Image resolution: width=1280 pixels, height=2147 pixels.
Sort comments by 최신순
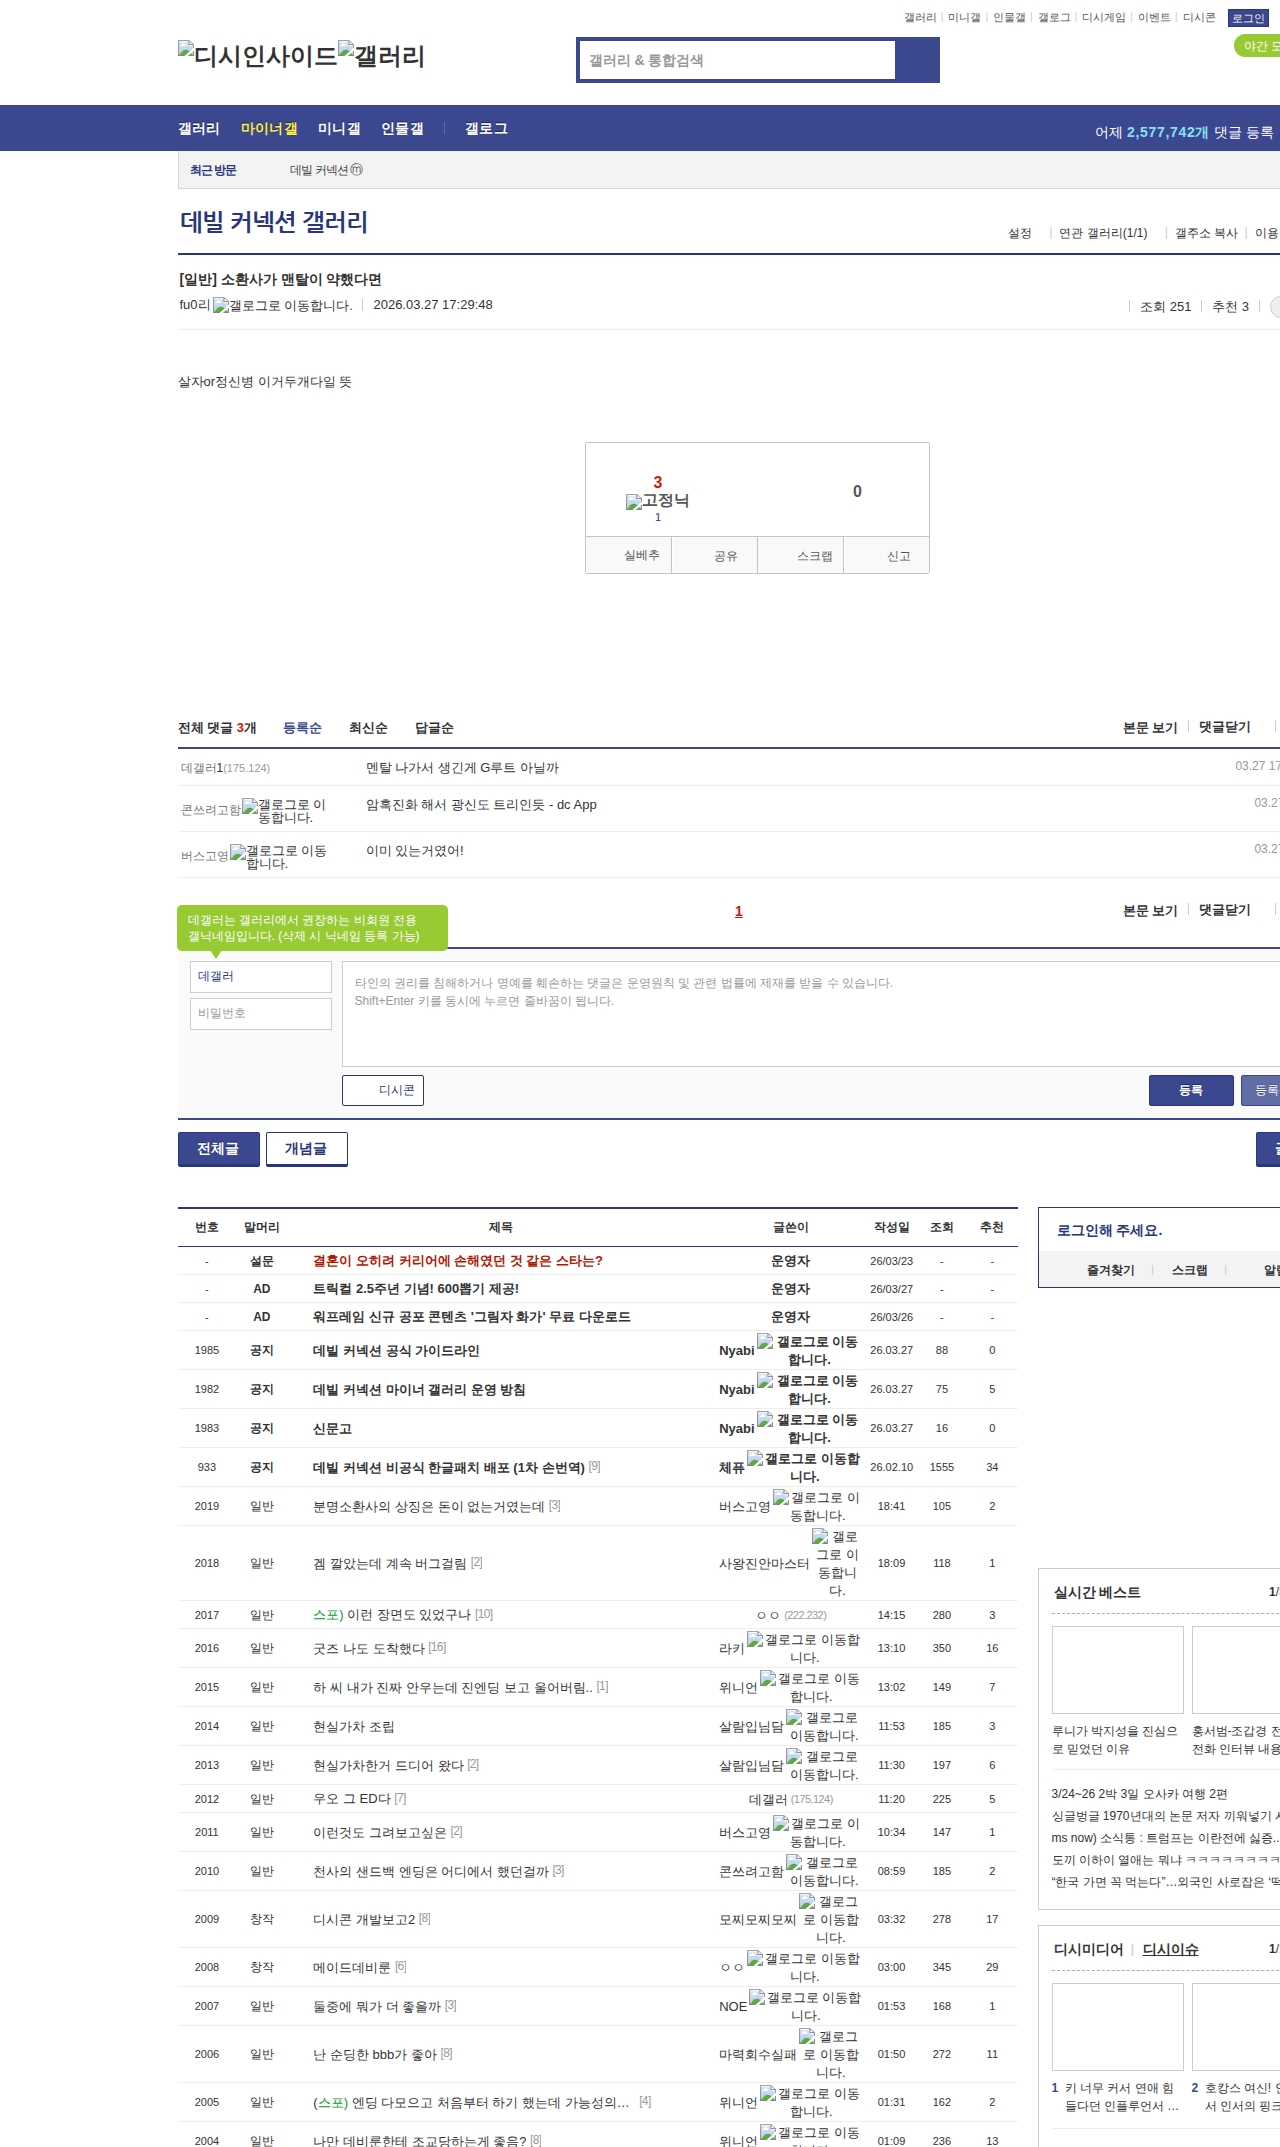pyautogui.click(x=368, y=728)
